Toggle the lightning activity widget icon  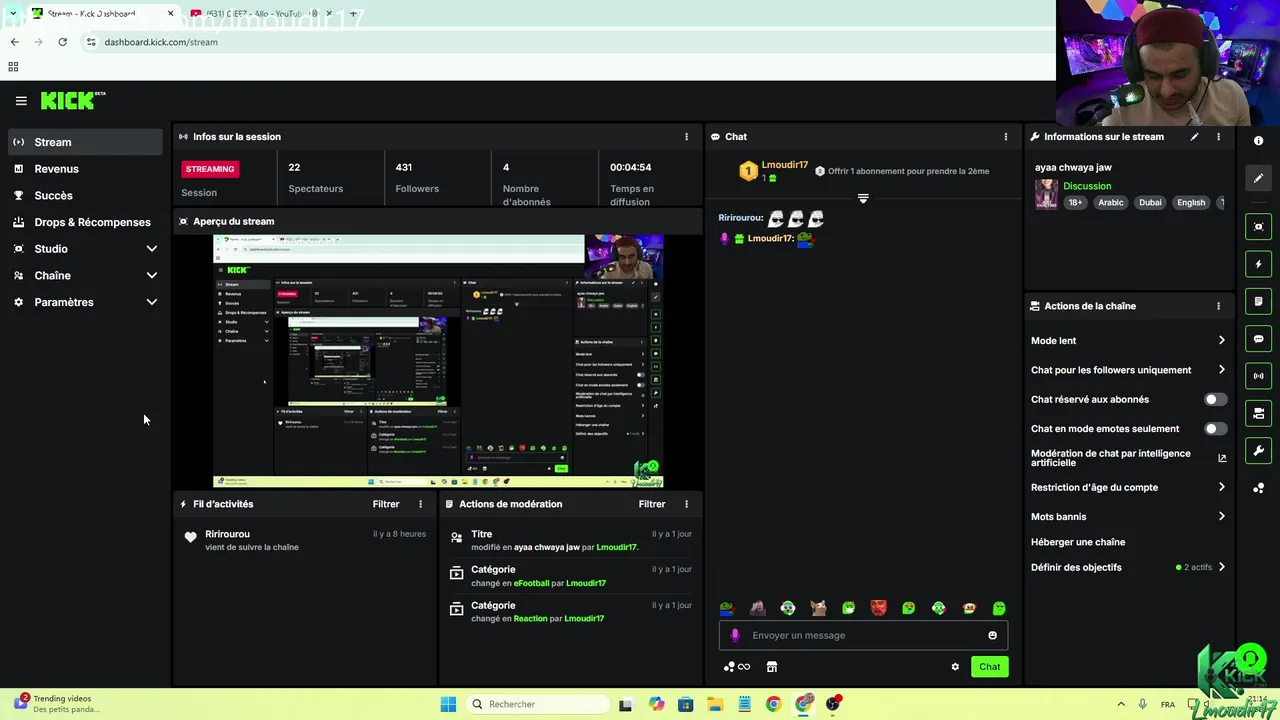[1258, 264]
